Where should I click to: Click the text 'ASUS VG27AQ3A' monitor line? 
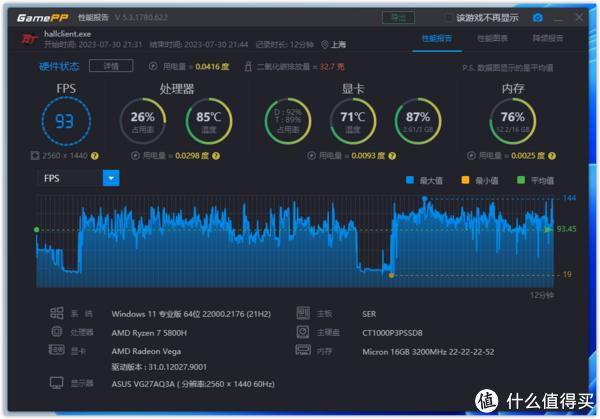pos(193,384)
